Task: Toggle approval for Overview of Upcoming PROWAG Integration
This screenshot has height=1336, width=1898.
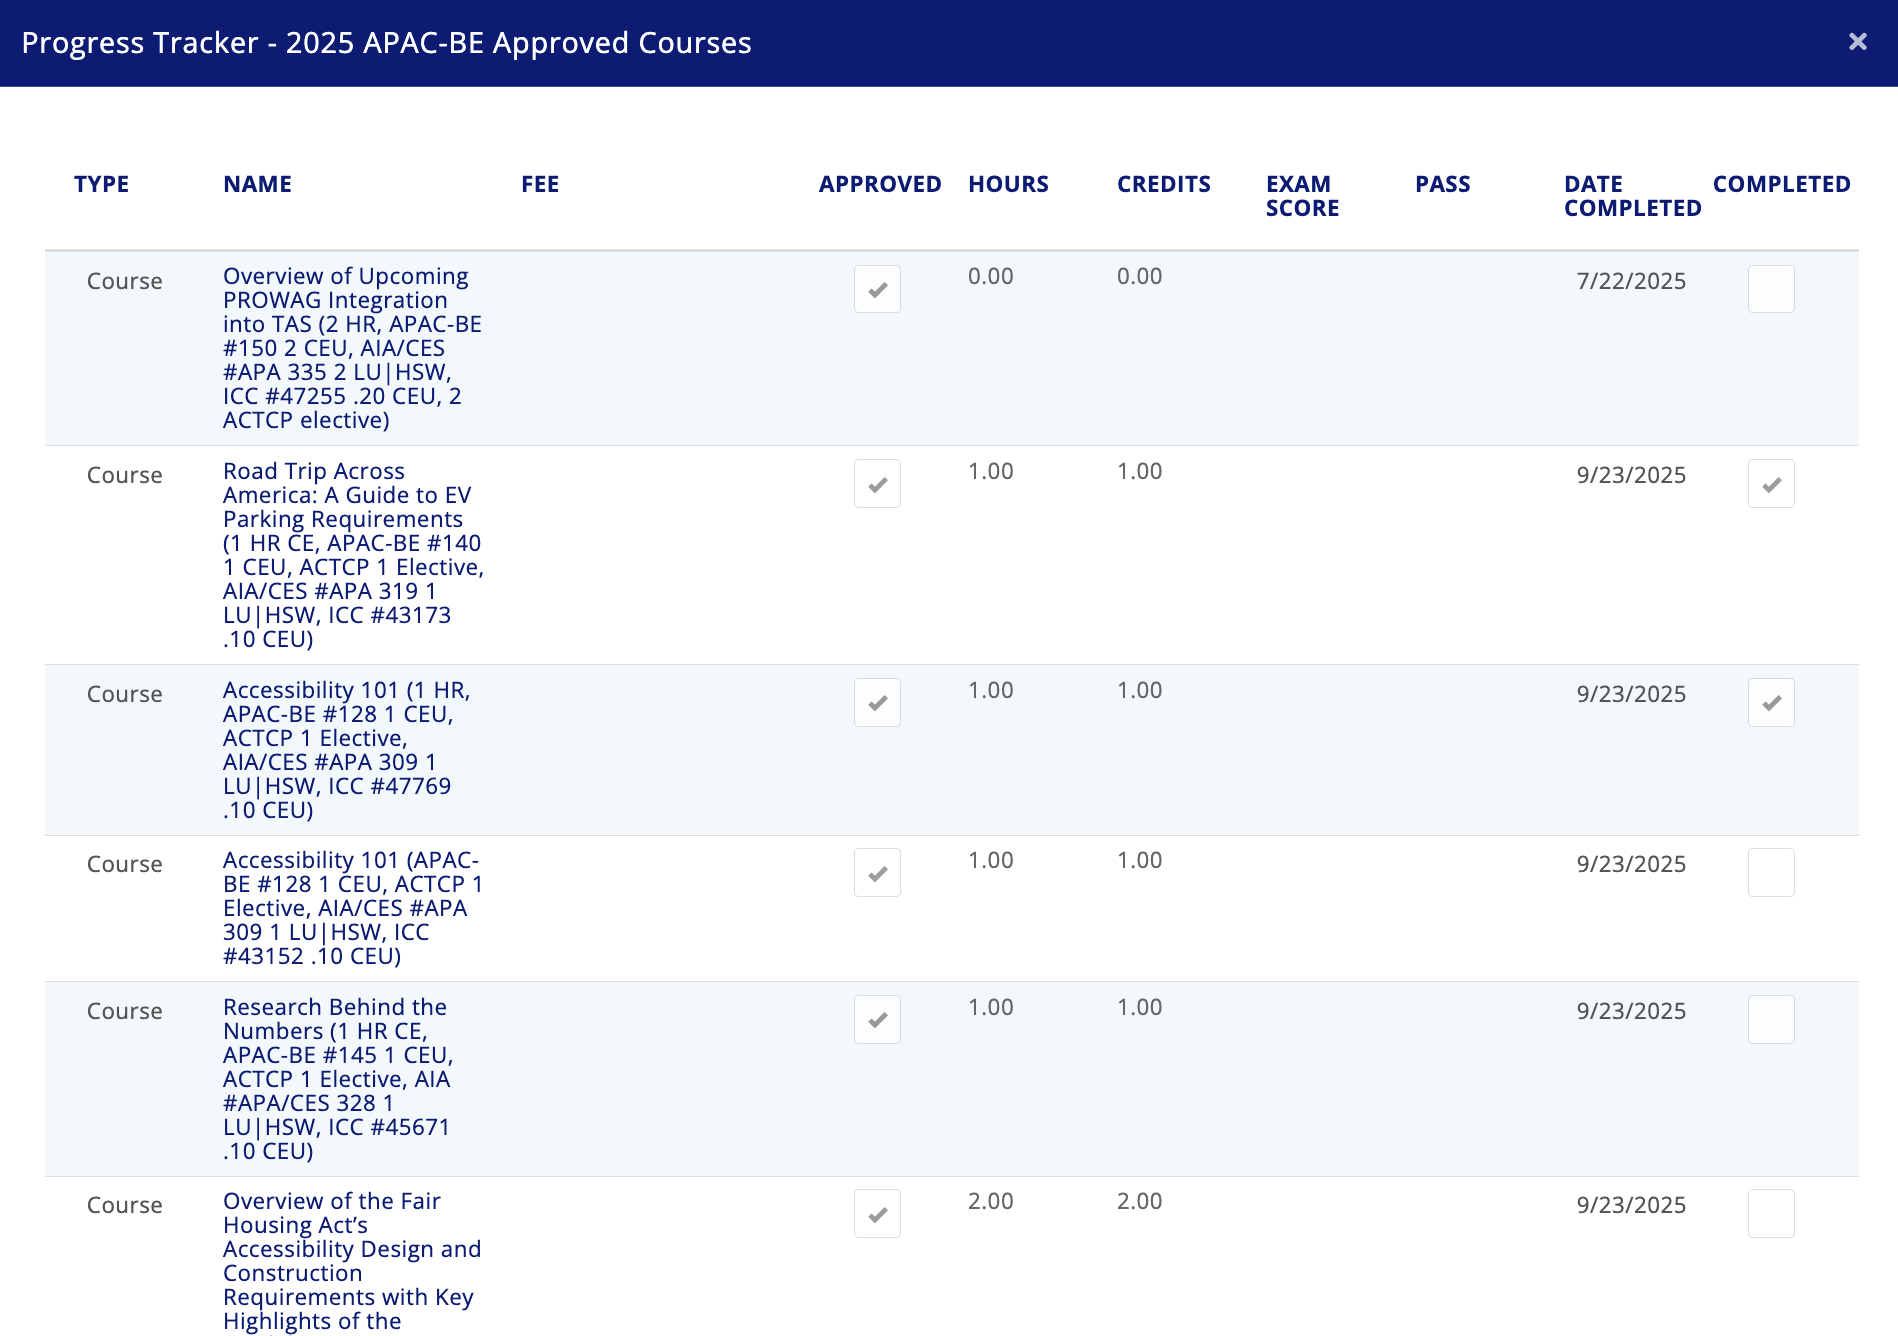Action: point(877,288)
